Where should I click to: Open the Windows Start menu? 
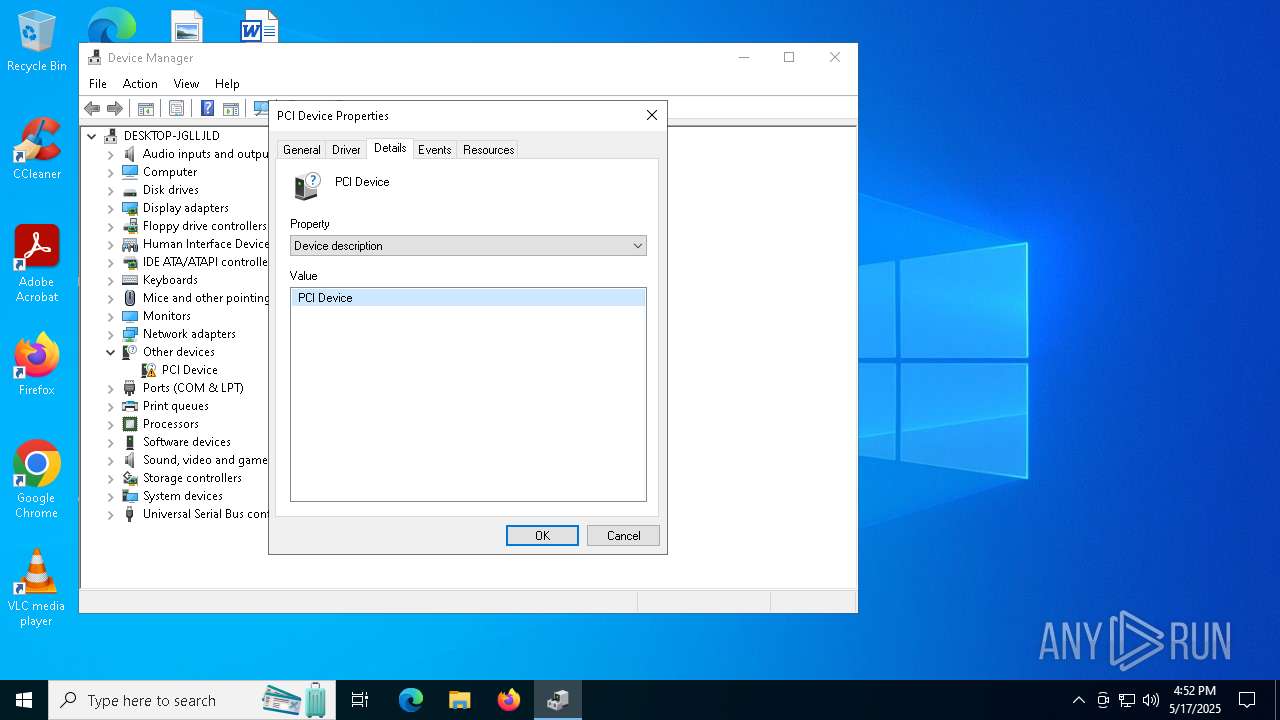(x=24, y=700)
